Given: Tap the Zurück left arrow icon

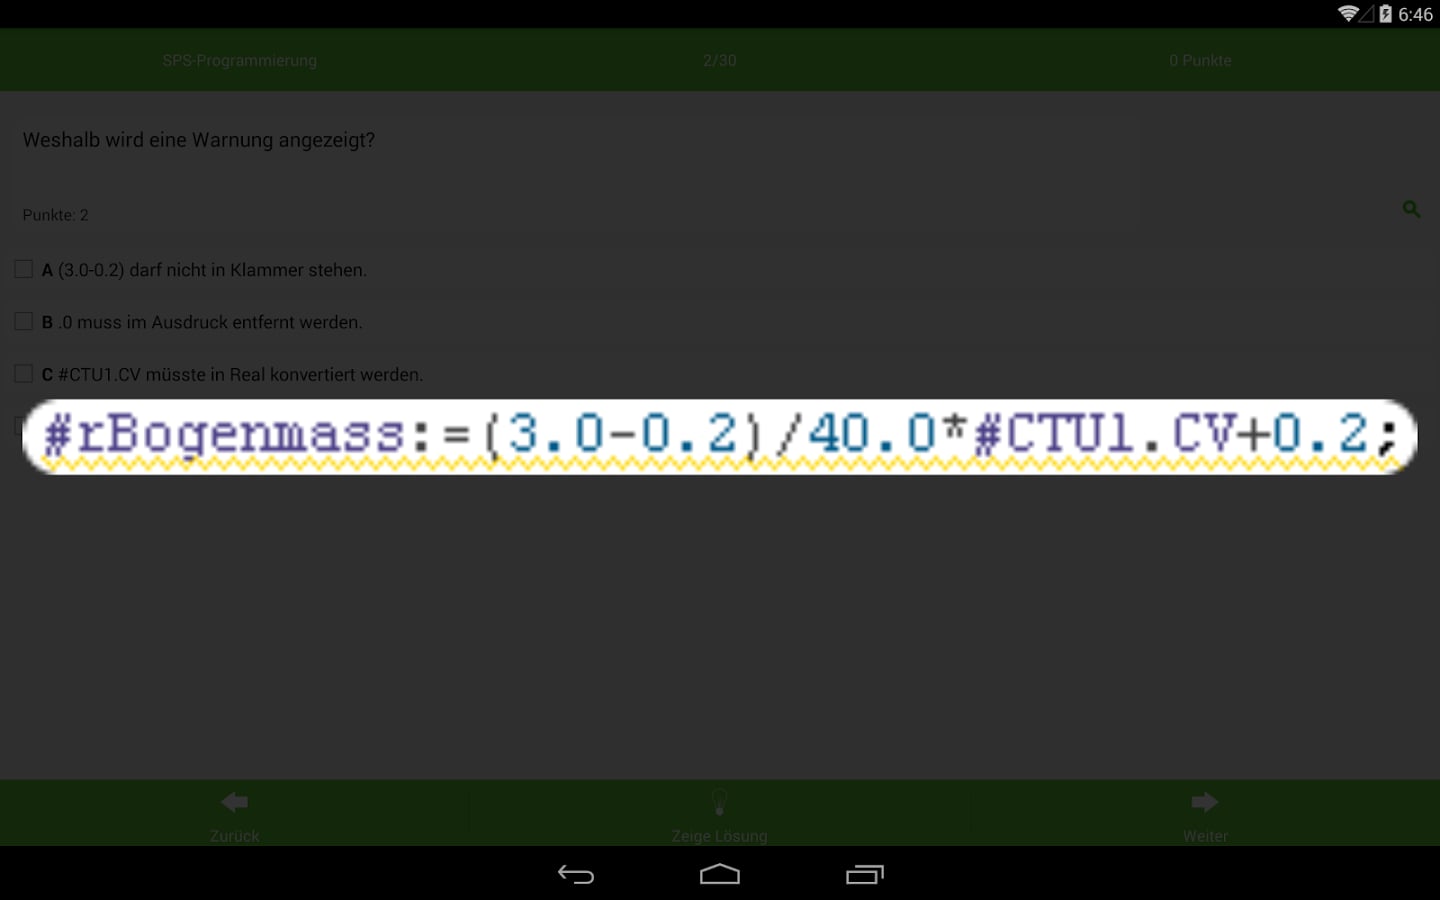Looking at the screenshot, I should pyautogui.click(x=235, y=802).
